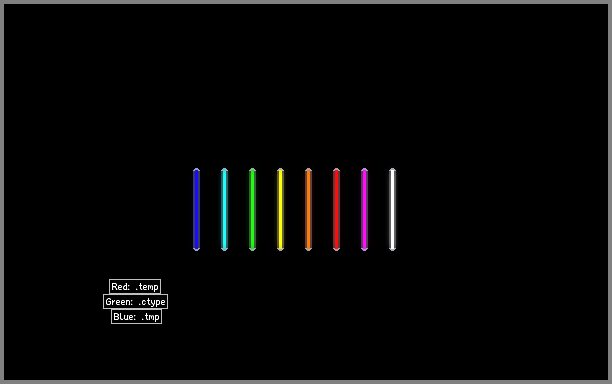This screenshot has height=384, width=612.
Task: Click the top endpoint of the white bar
Action: pos(392,170)
